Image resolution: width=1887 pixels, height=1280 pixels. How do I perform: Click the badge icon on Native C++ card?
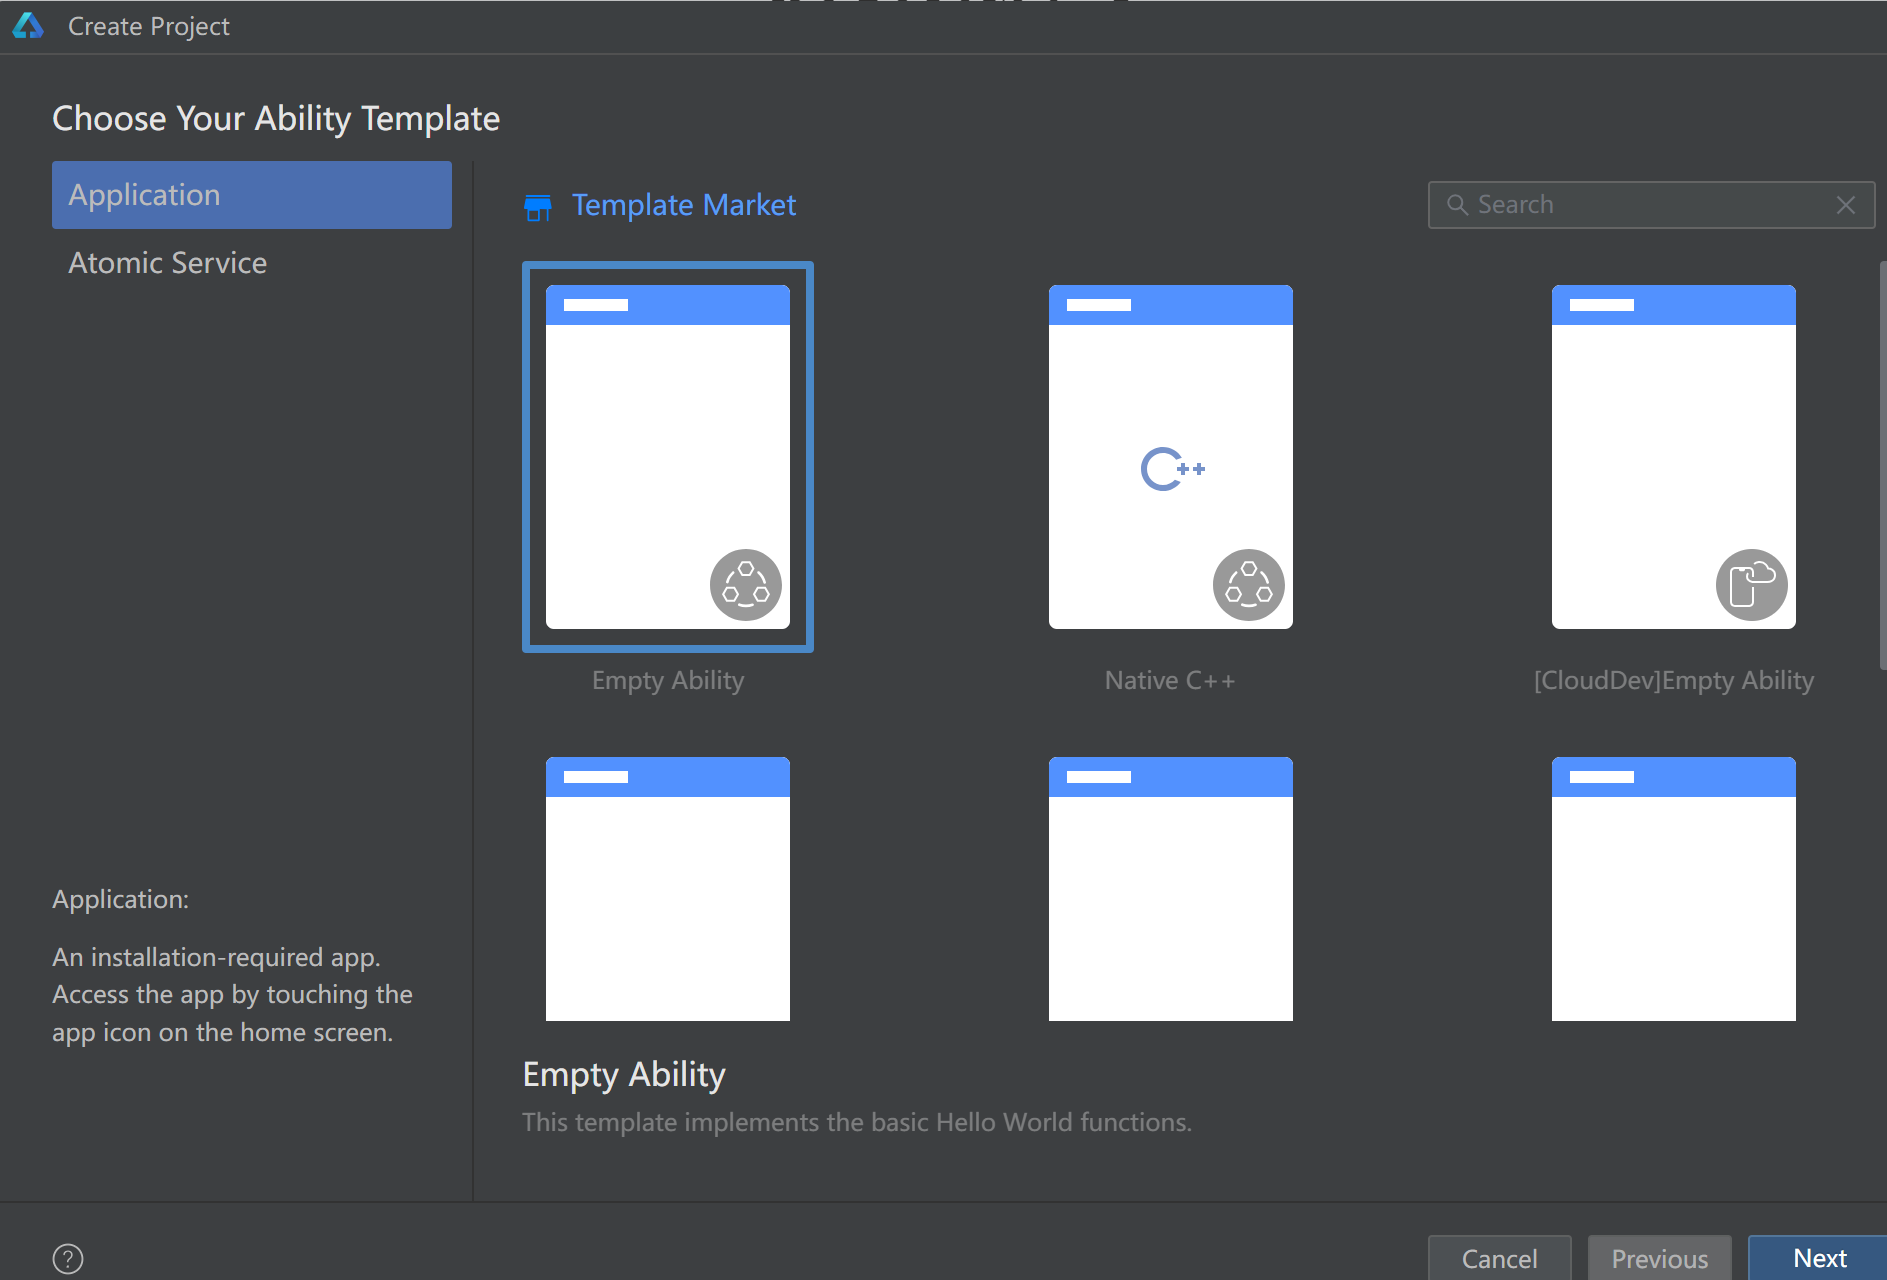(x=1248, y=585)
